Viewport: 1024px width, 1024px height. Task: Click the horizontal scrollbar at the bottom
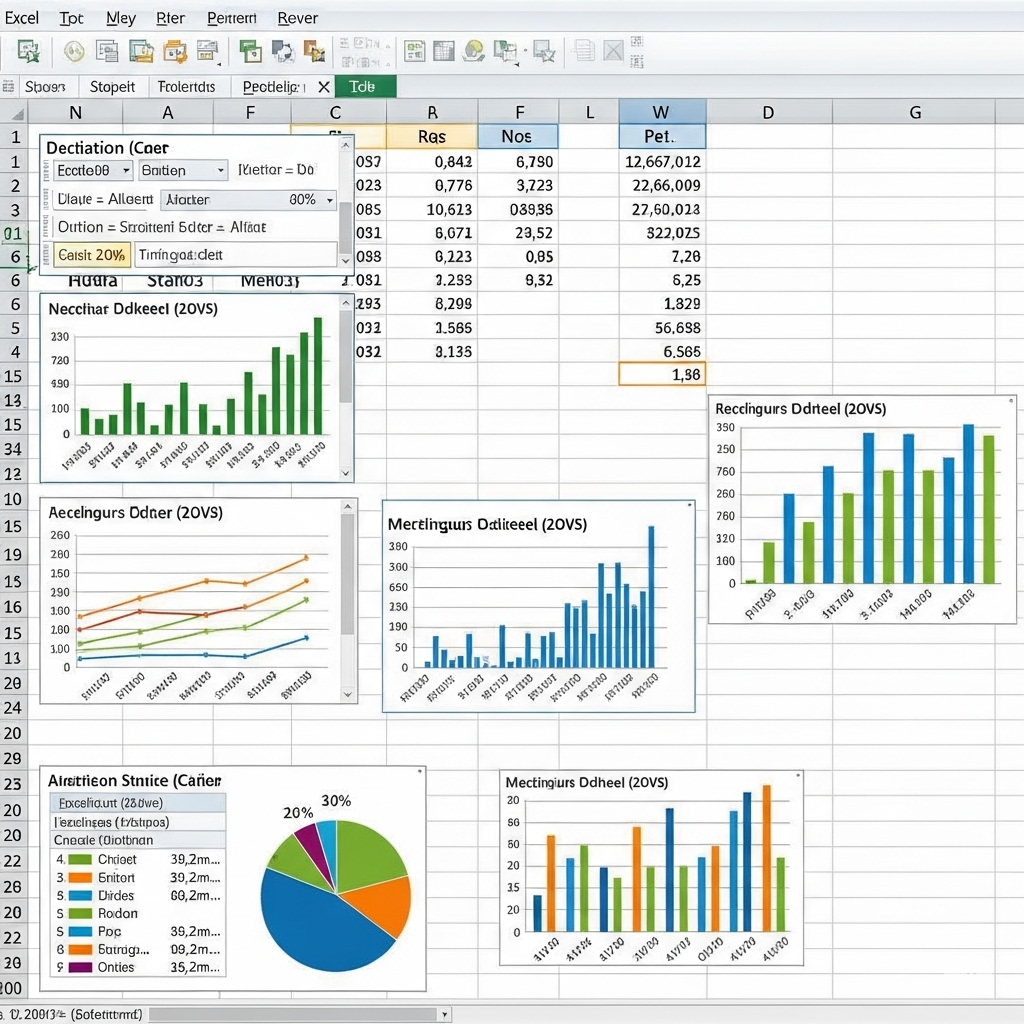(x=294, y=1014)
